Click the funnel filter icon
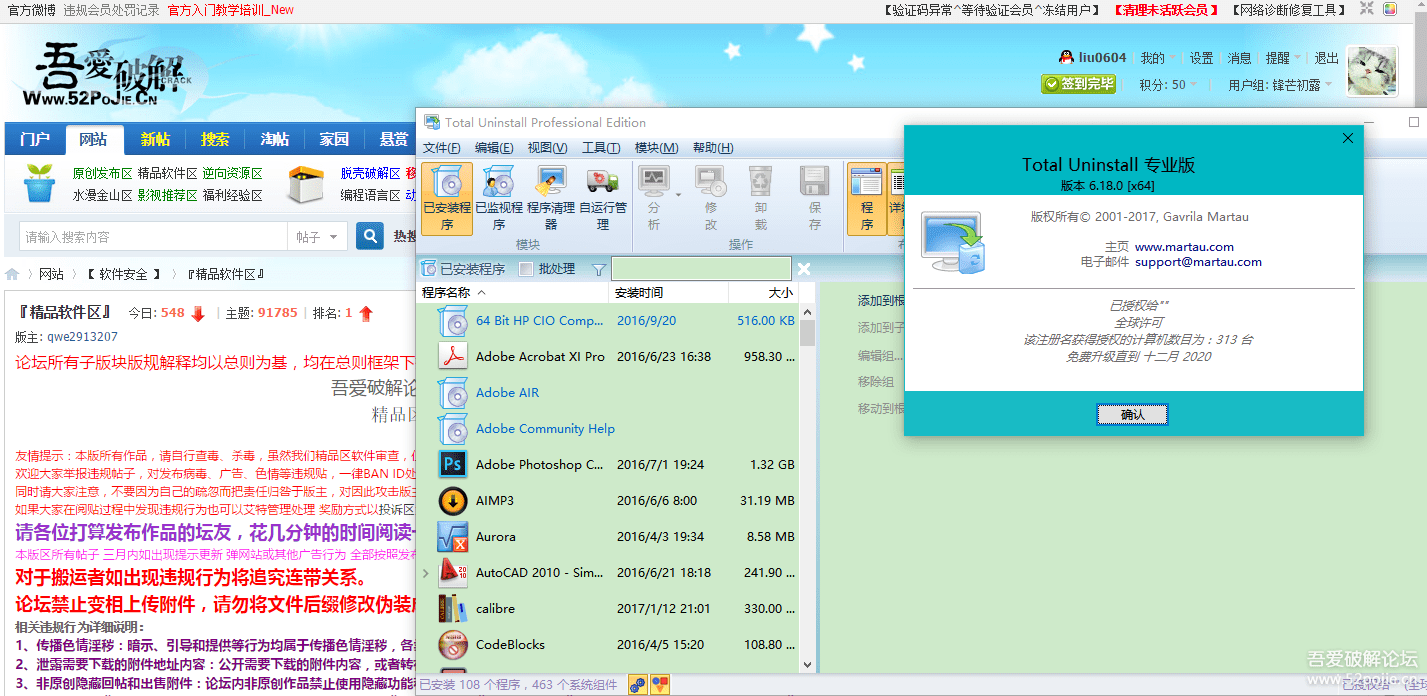This screenshot has width=1427, height=696. pos(598,269)
